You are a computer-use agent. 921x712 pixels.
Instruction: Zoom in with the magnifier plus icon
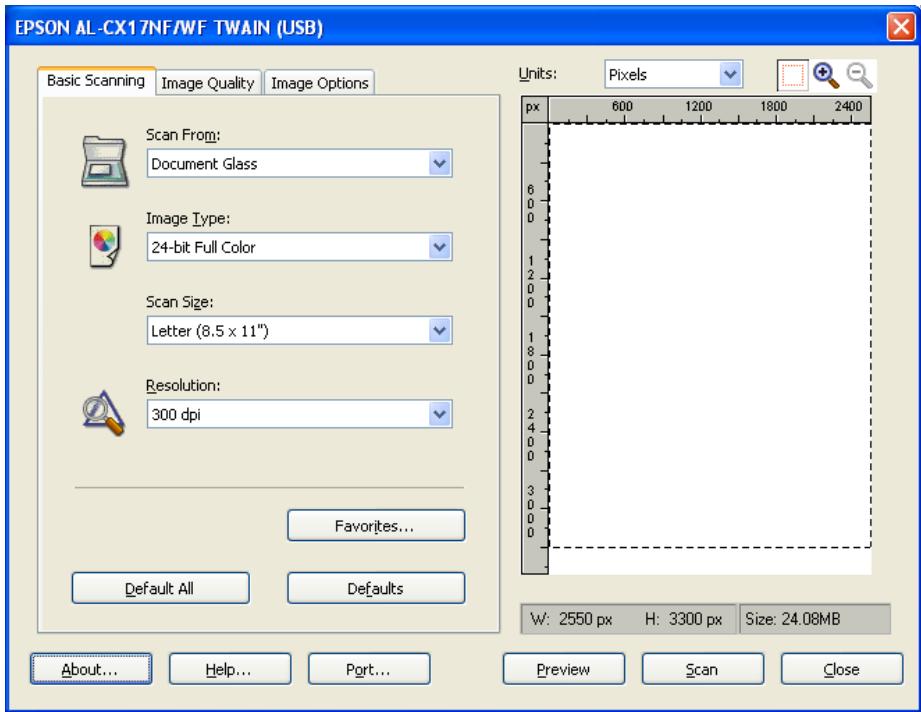[x=826, y=75]
